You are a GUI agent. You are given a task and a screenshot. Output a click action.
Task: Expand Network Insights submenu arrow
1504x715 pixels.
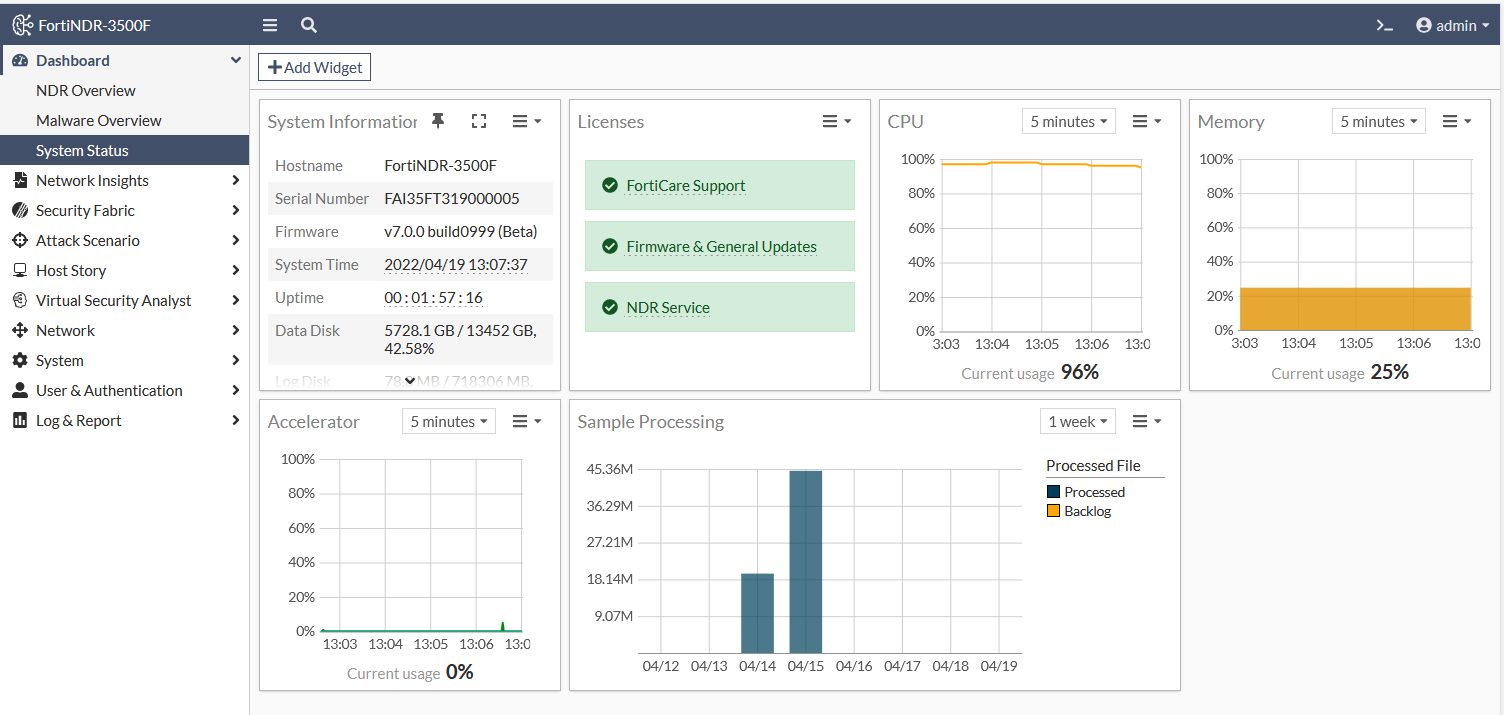[236, 181]
